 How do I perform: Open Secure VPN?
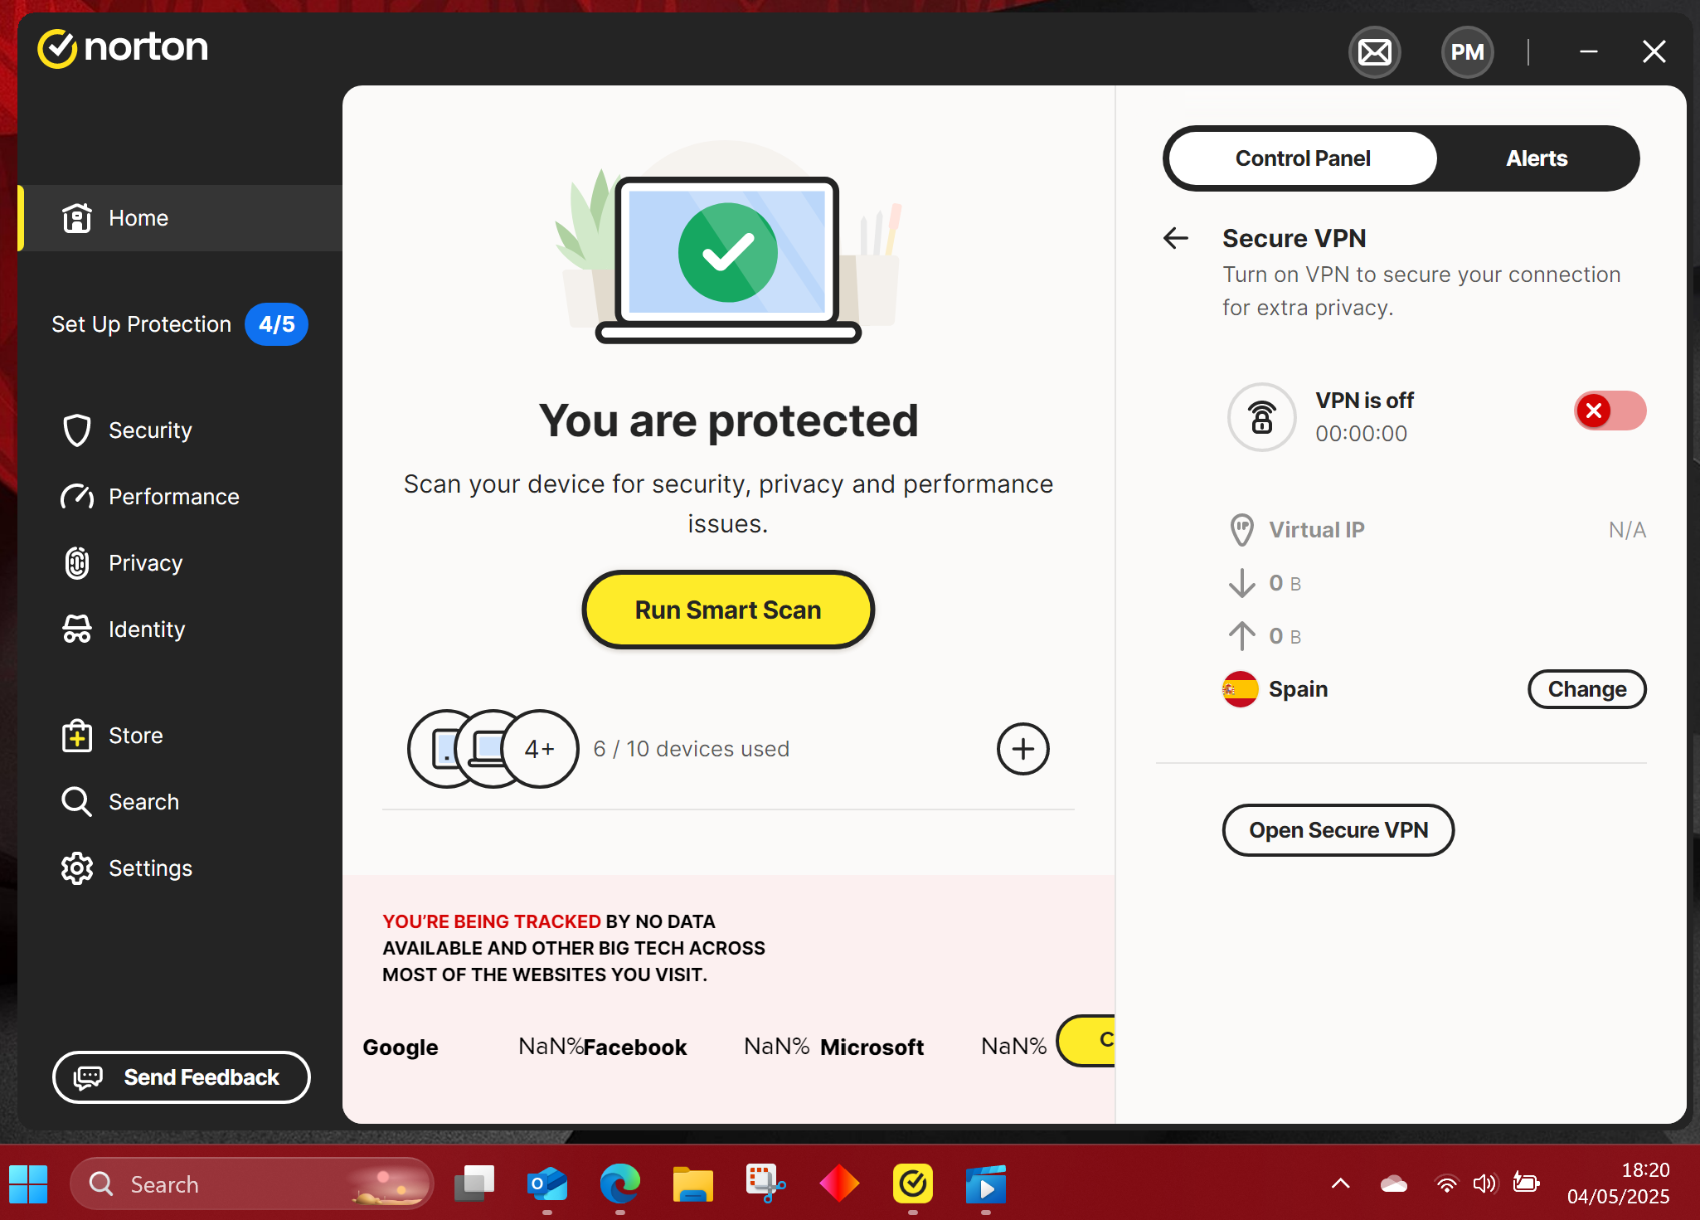coord(1338,830)
